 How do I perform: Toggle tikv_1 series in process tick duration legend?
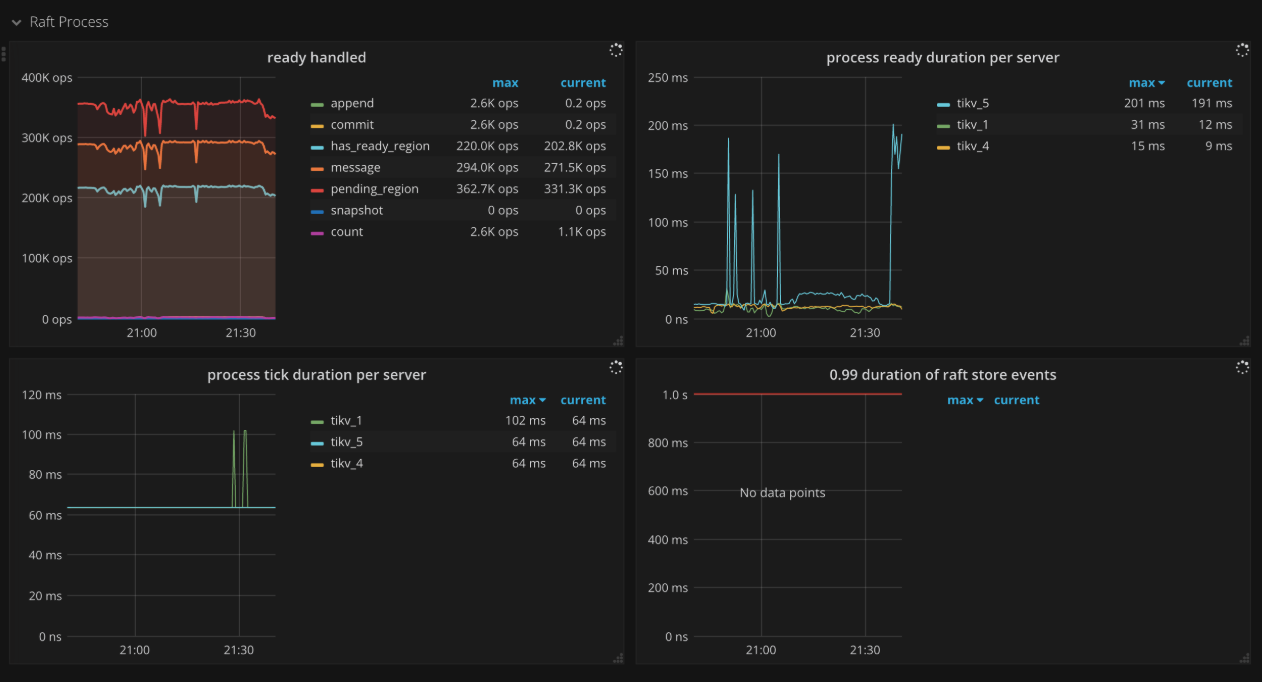[346, 420]
